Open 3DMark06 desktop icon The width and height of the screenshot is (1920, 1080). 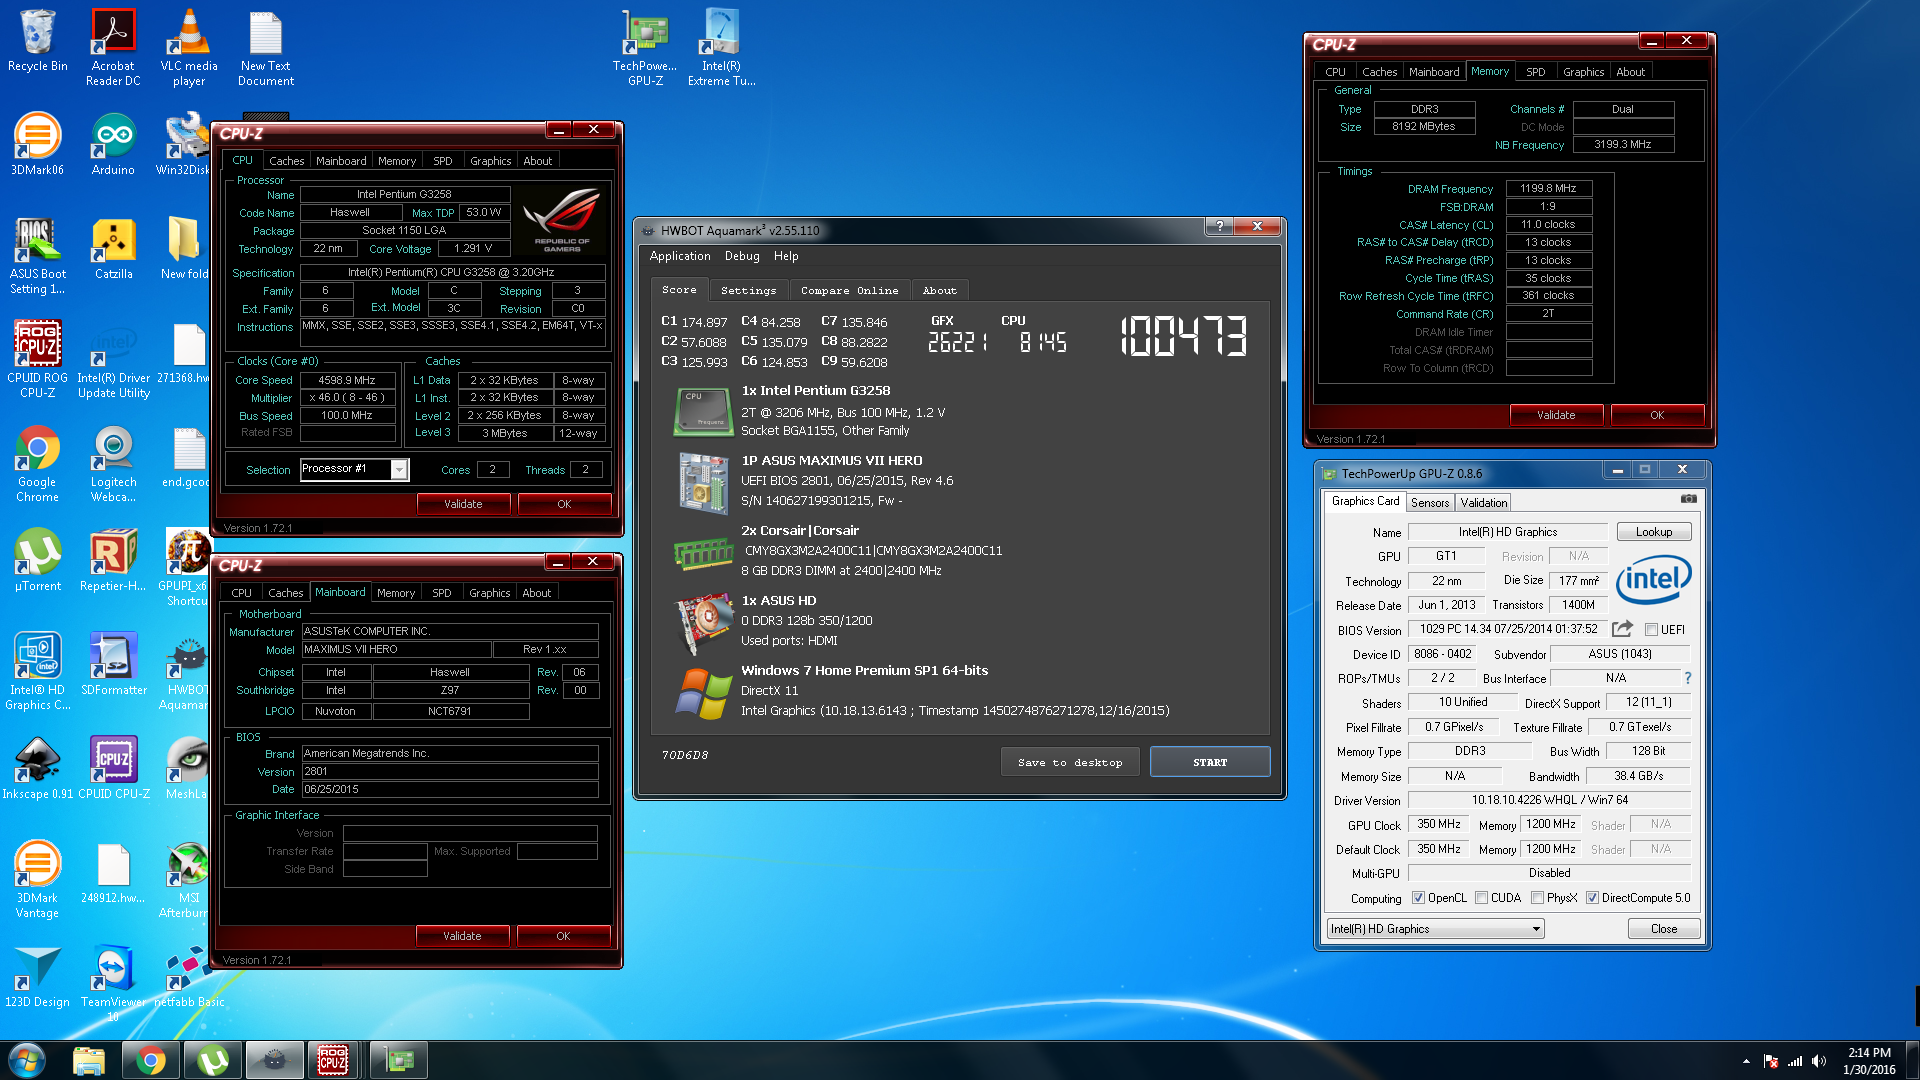[37, 144]
